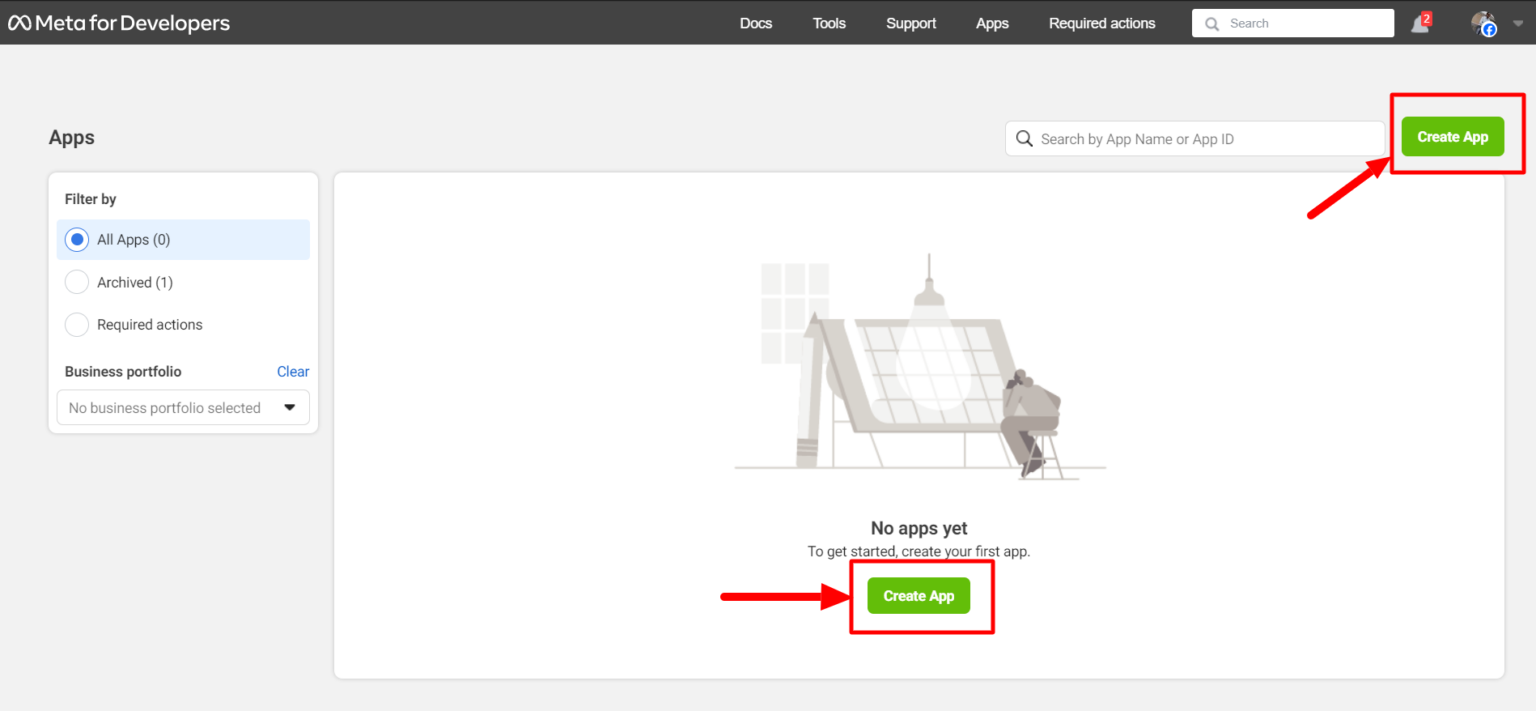The image size is (1536, 711).
Task: Open notifications via the bell icon
Action: [1419, 23]
